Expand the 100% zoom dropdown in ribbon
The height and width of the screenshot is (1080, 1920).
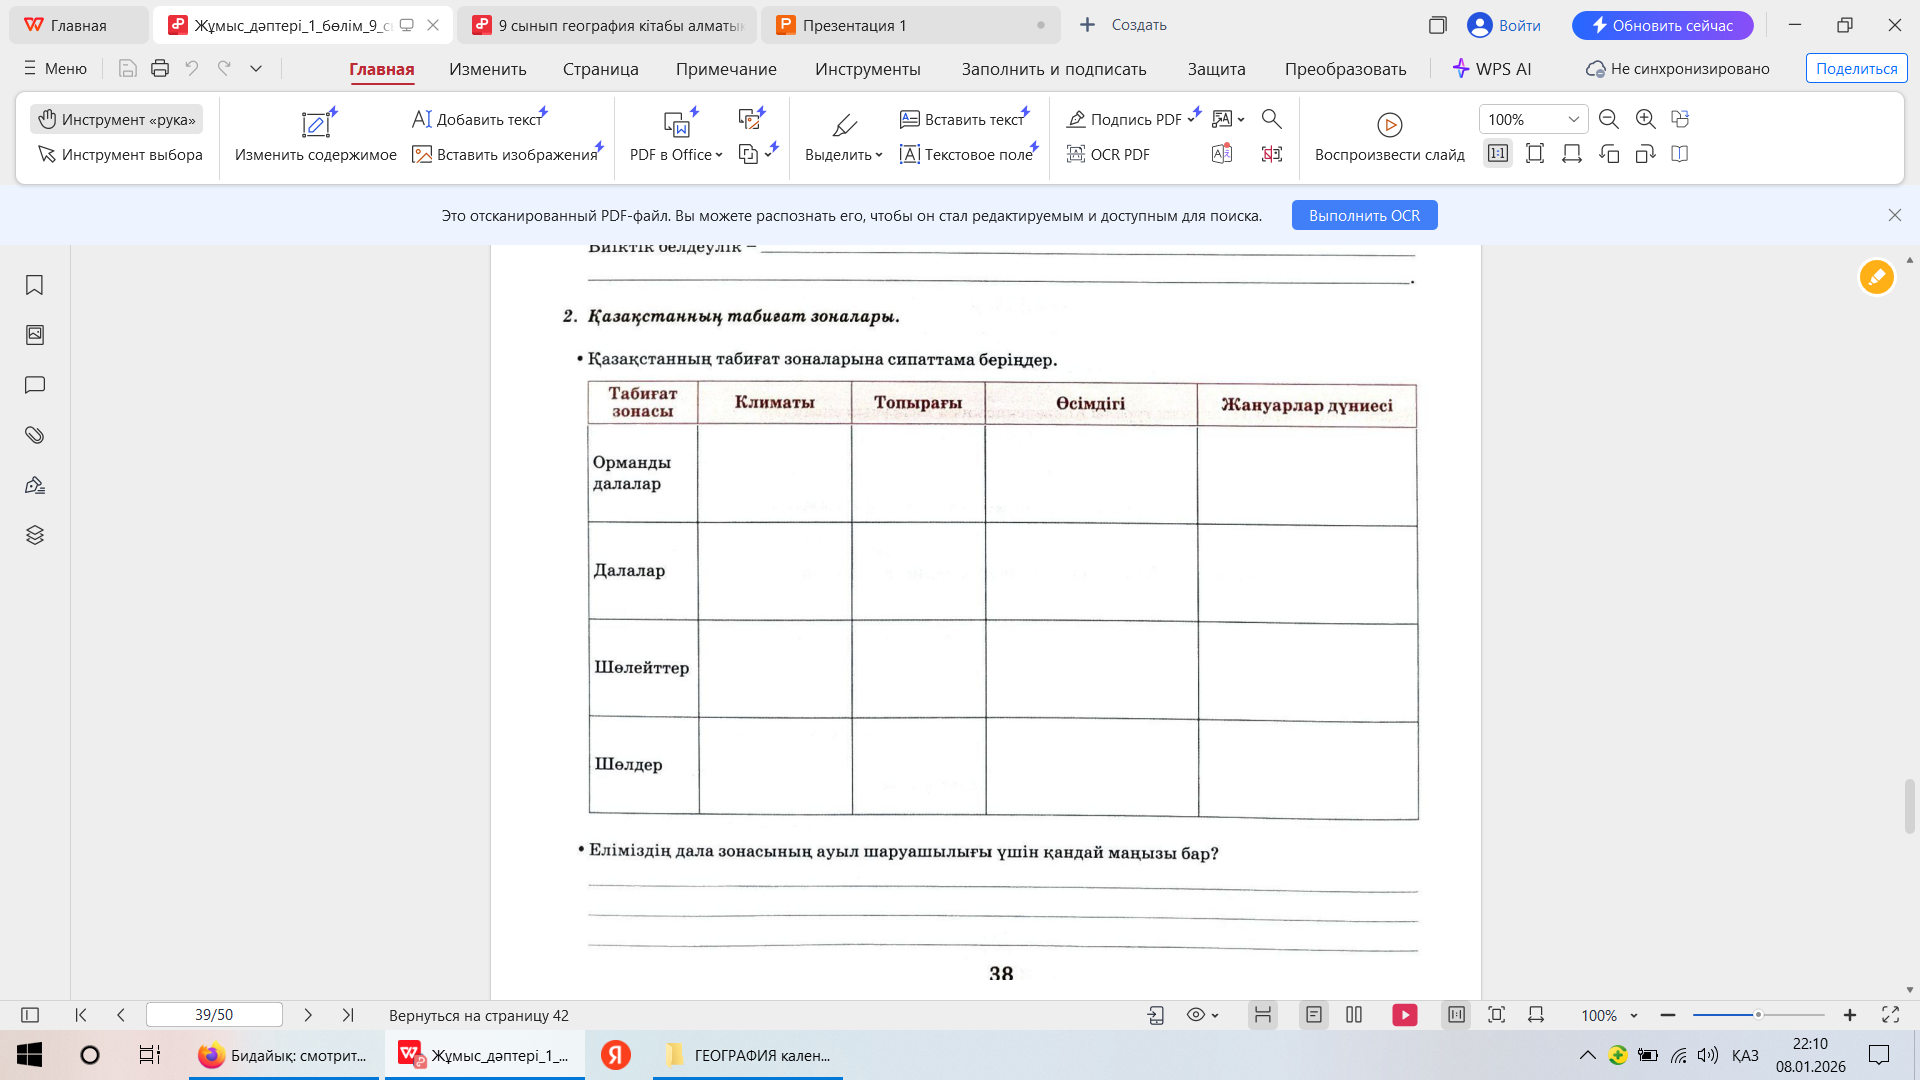click(x=1573, y=119)
